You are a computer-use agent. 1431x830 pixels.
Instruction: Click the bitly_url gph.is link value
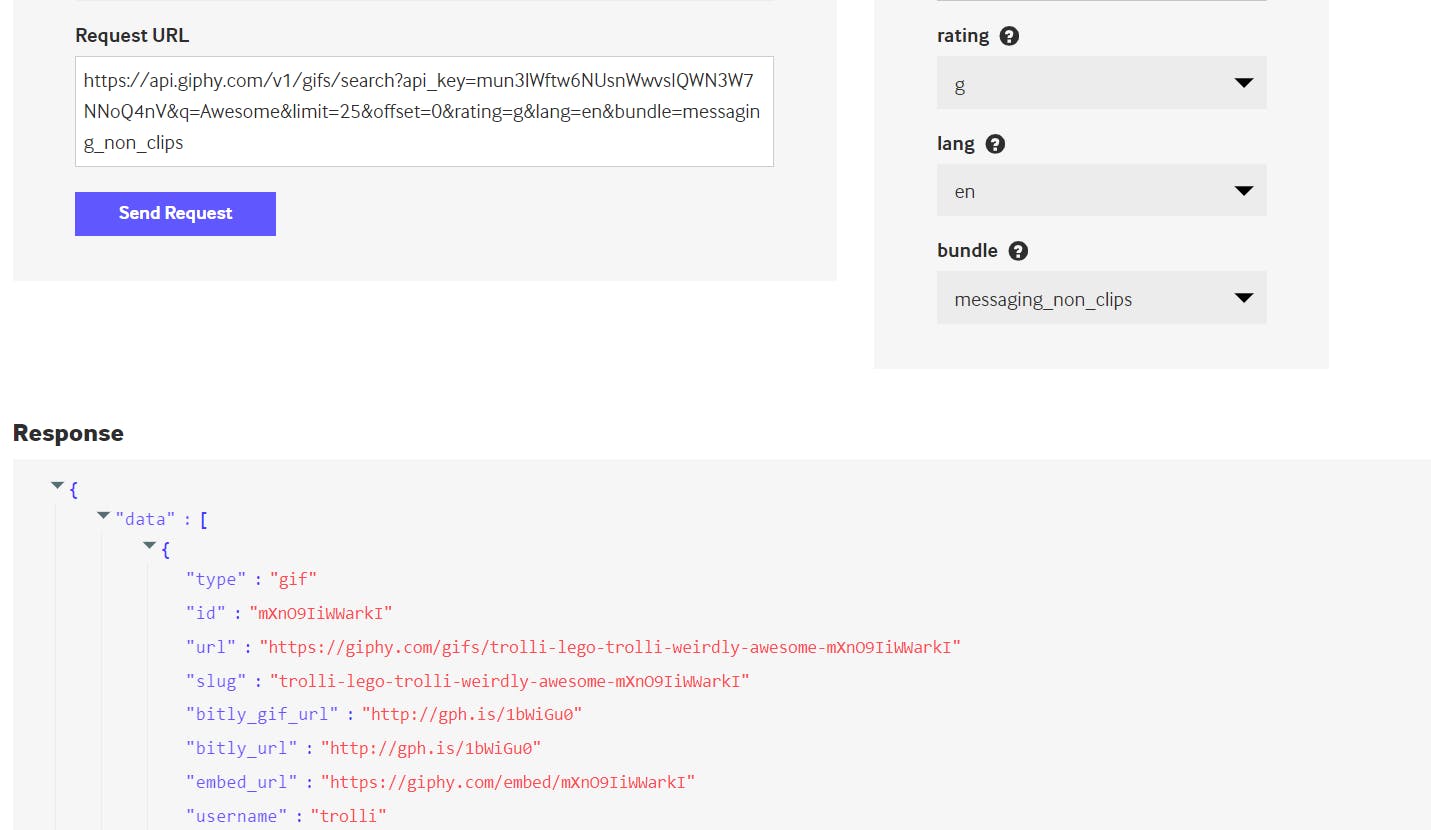click(435, 748)
